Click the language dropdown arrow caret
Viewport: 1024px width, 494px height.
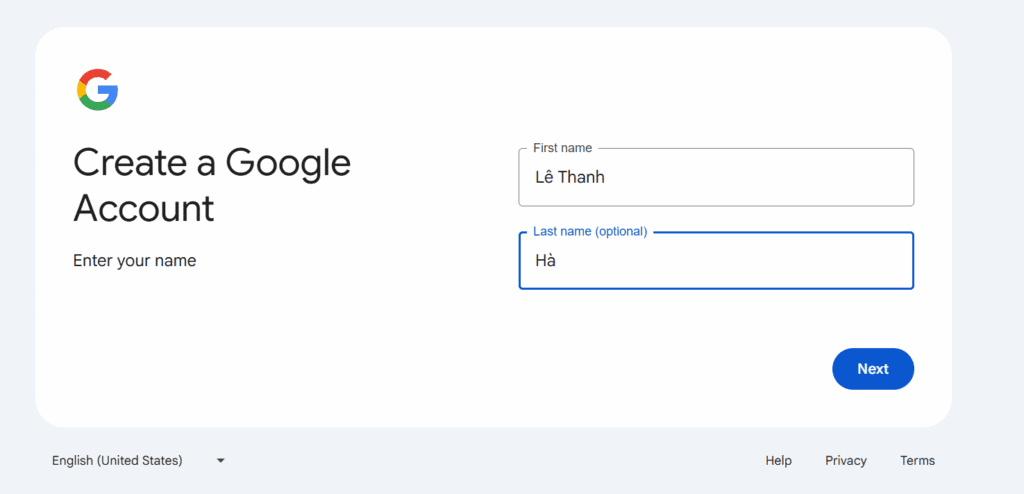pyautogui.click(x=221, y=461)
